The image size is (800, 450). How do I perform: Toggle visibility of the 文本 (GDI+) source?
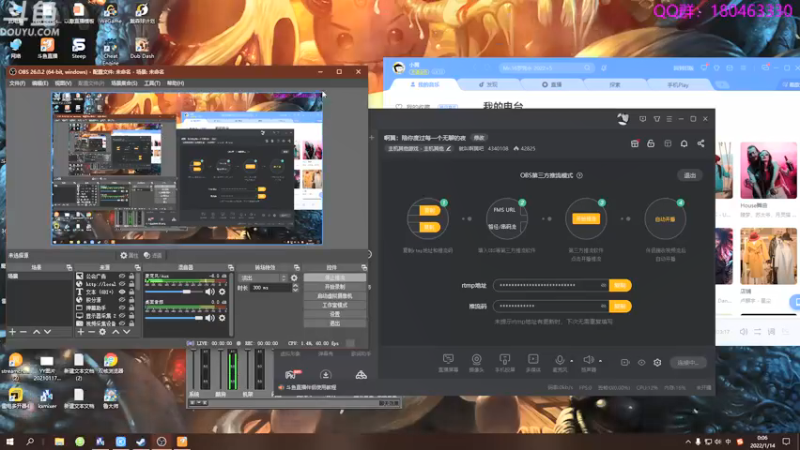coord(122,292)
